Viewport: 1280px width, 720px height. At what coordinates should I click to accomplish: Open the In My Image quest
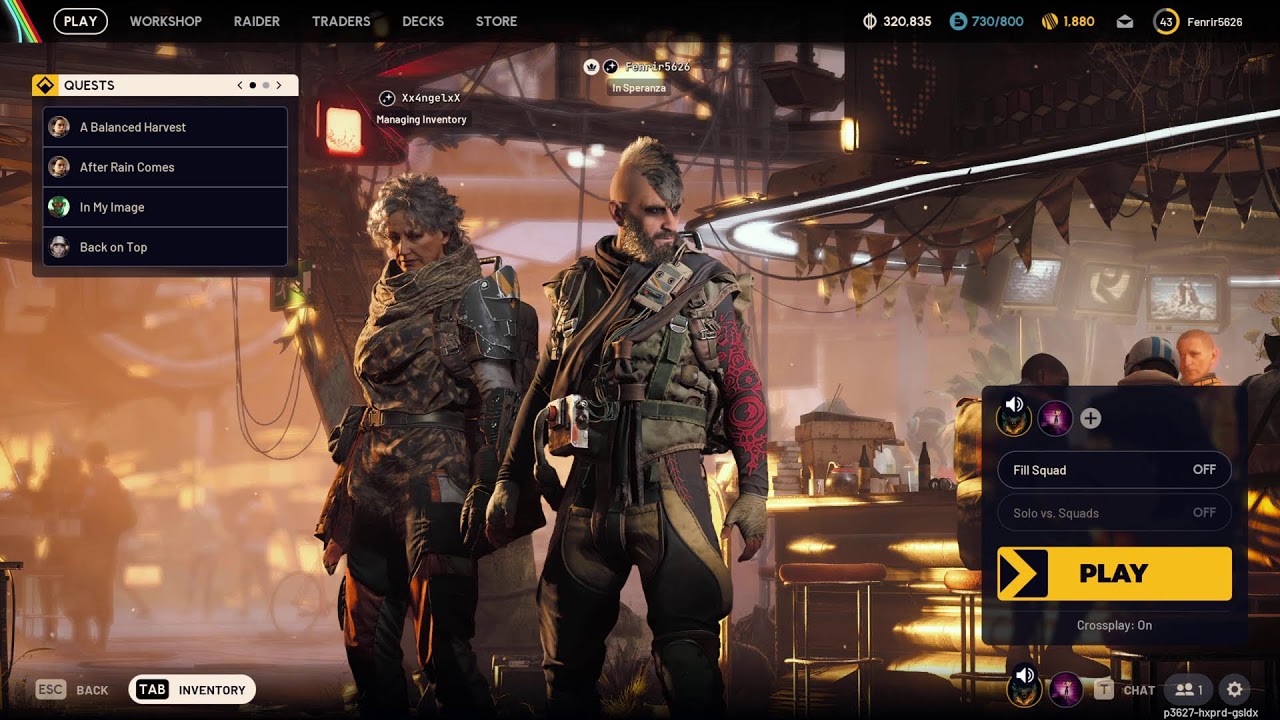[165, 207]
